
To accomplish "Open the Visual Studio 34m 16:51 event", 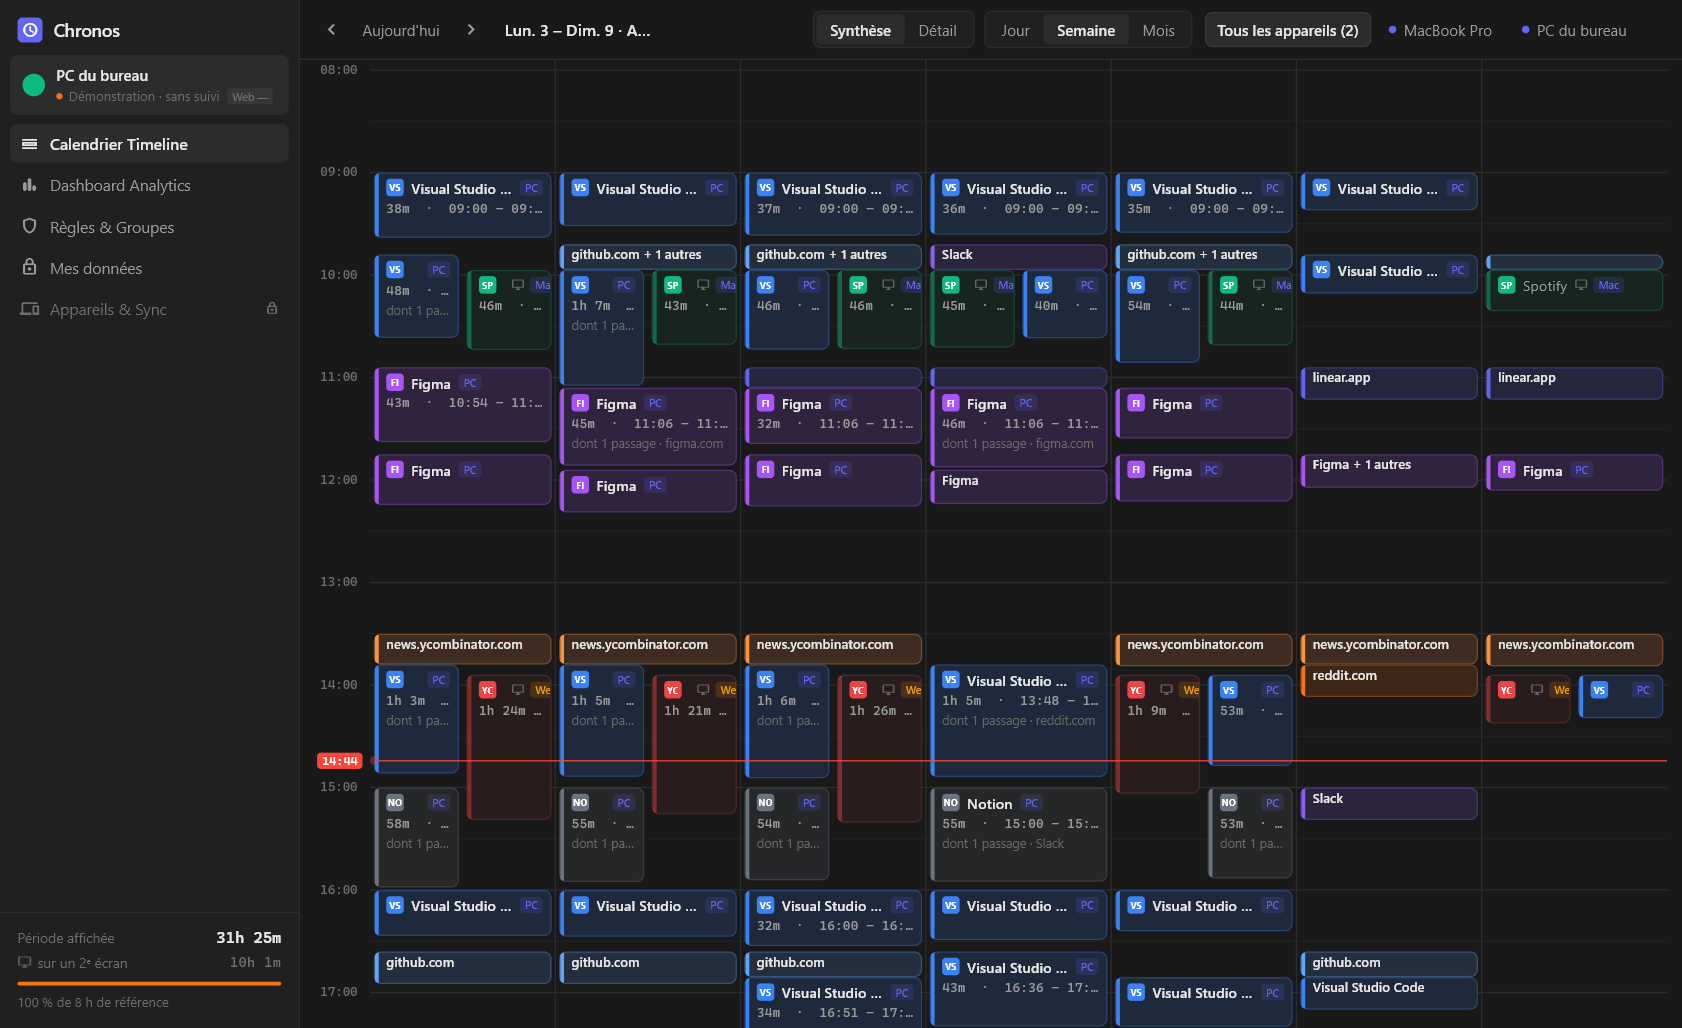I will [833, 1003].
